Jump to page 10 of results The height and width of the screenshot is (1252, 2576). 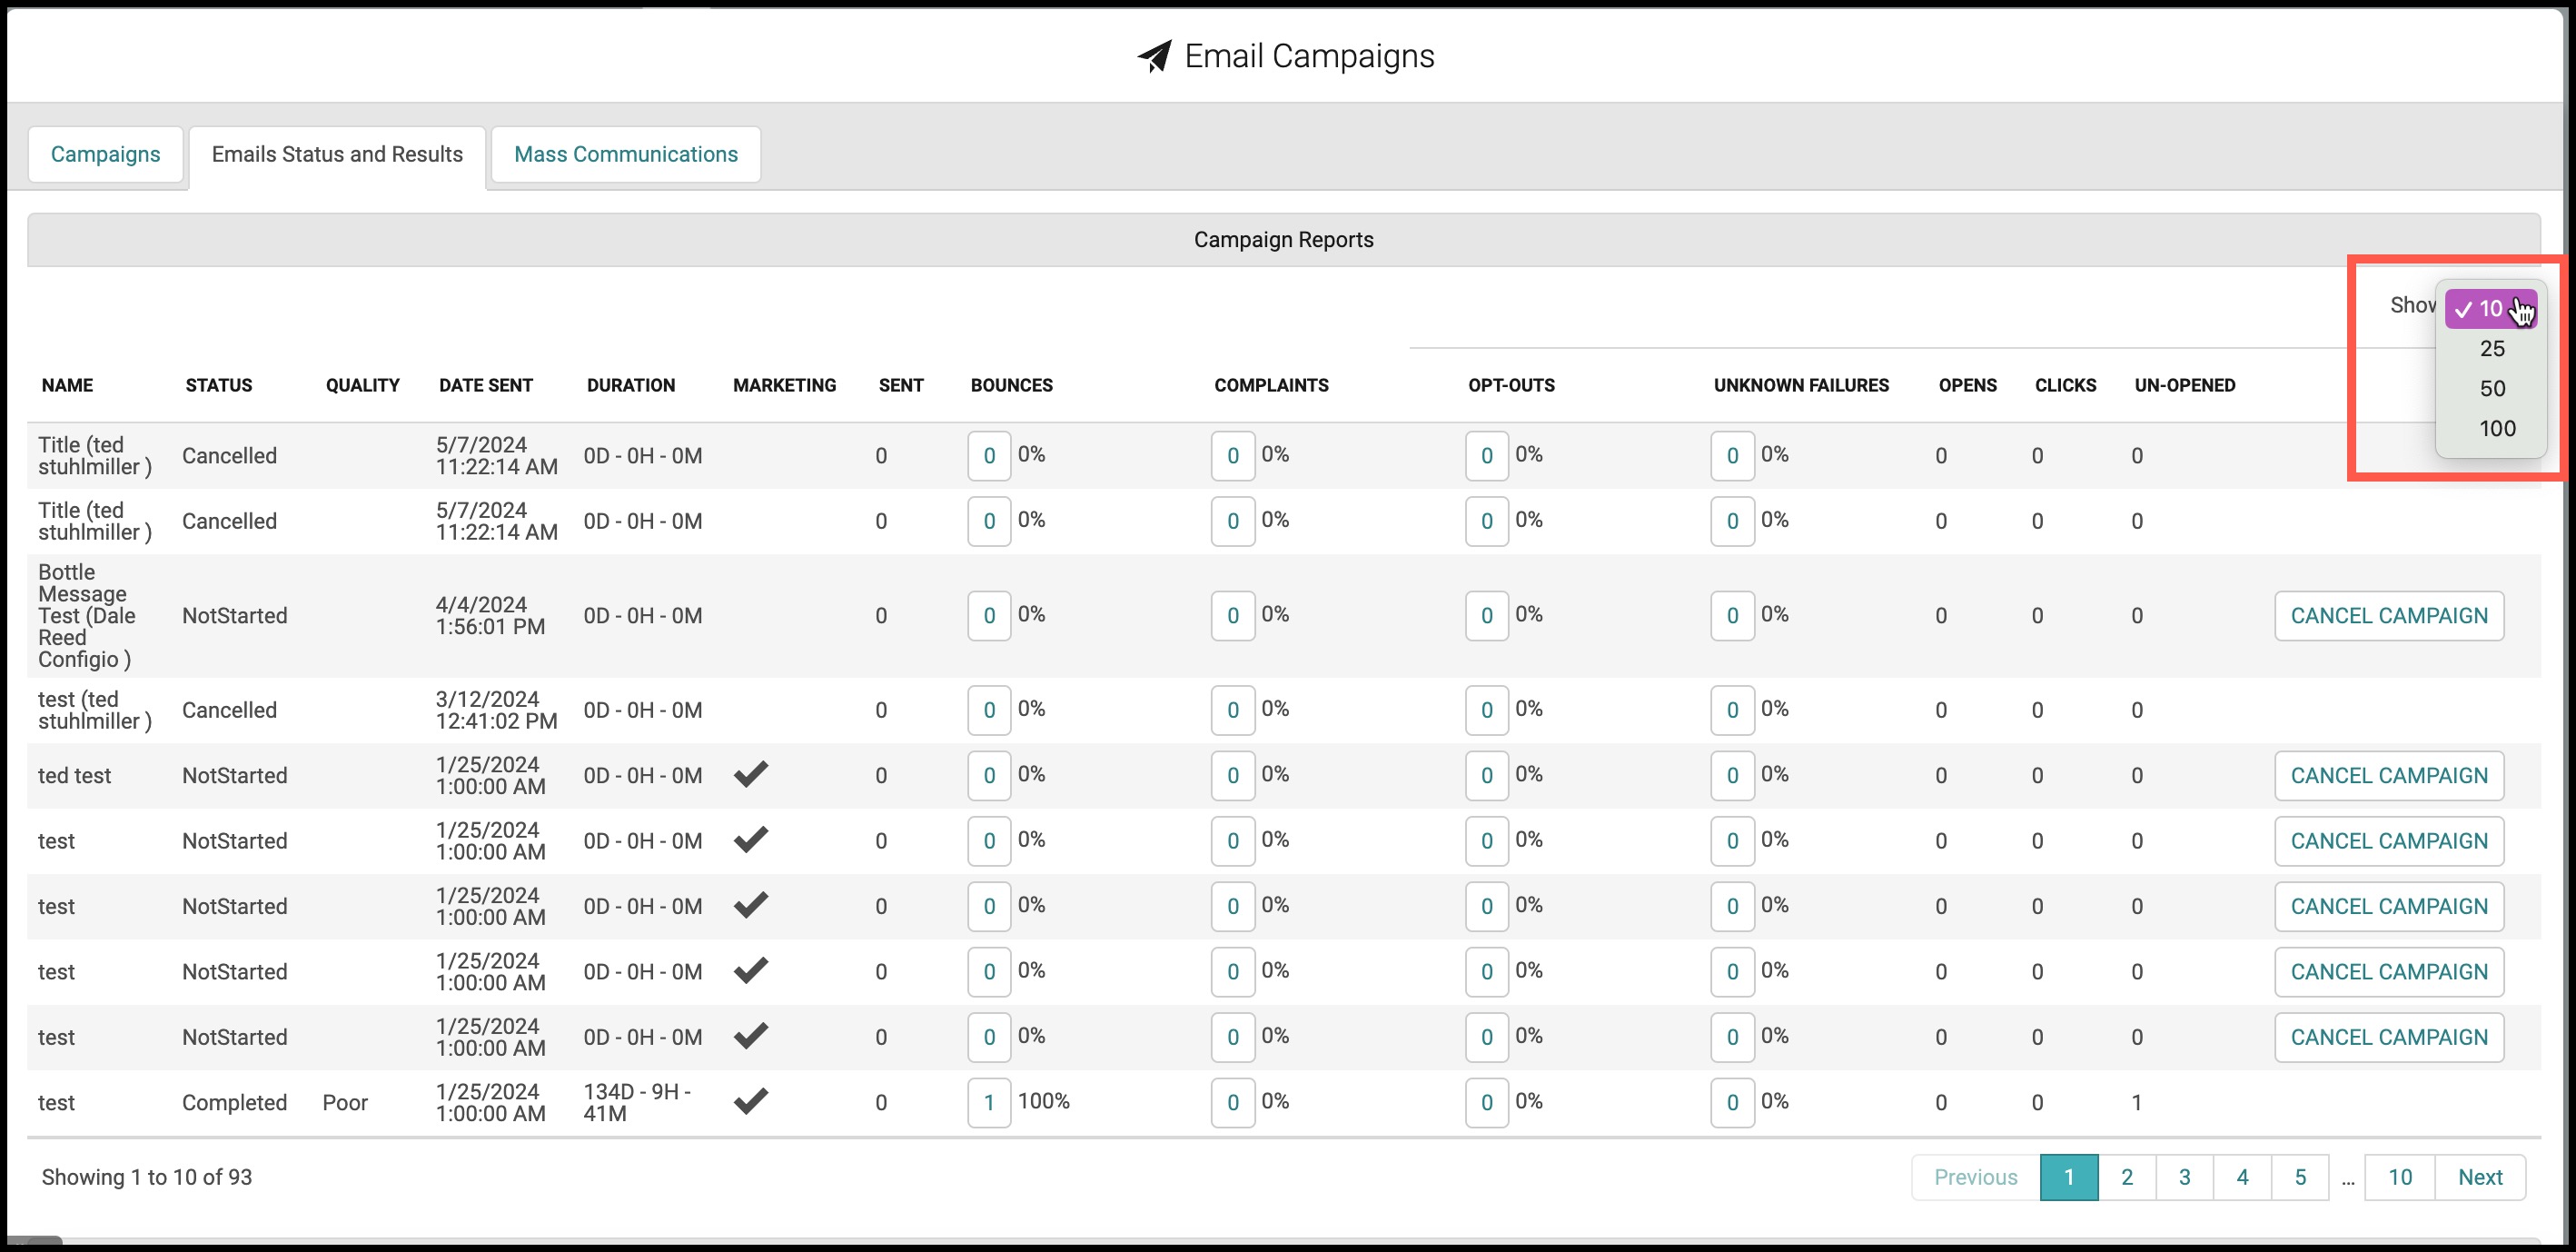[2400, 1177]
